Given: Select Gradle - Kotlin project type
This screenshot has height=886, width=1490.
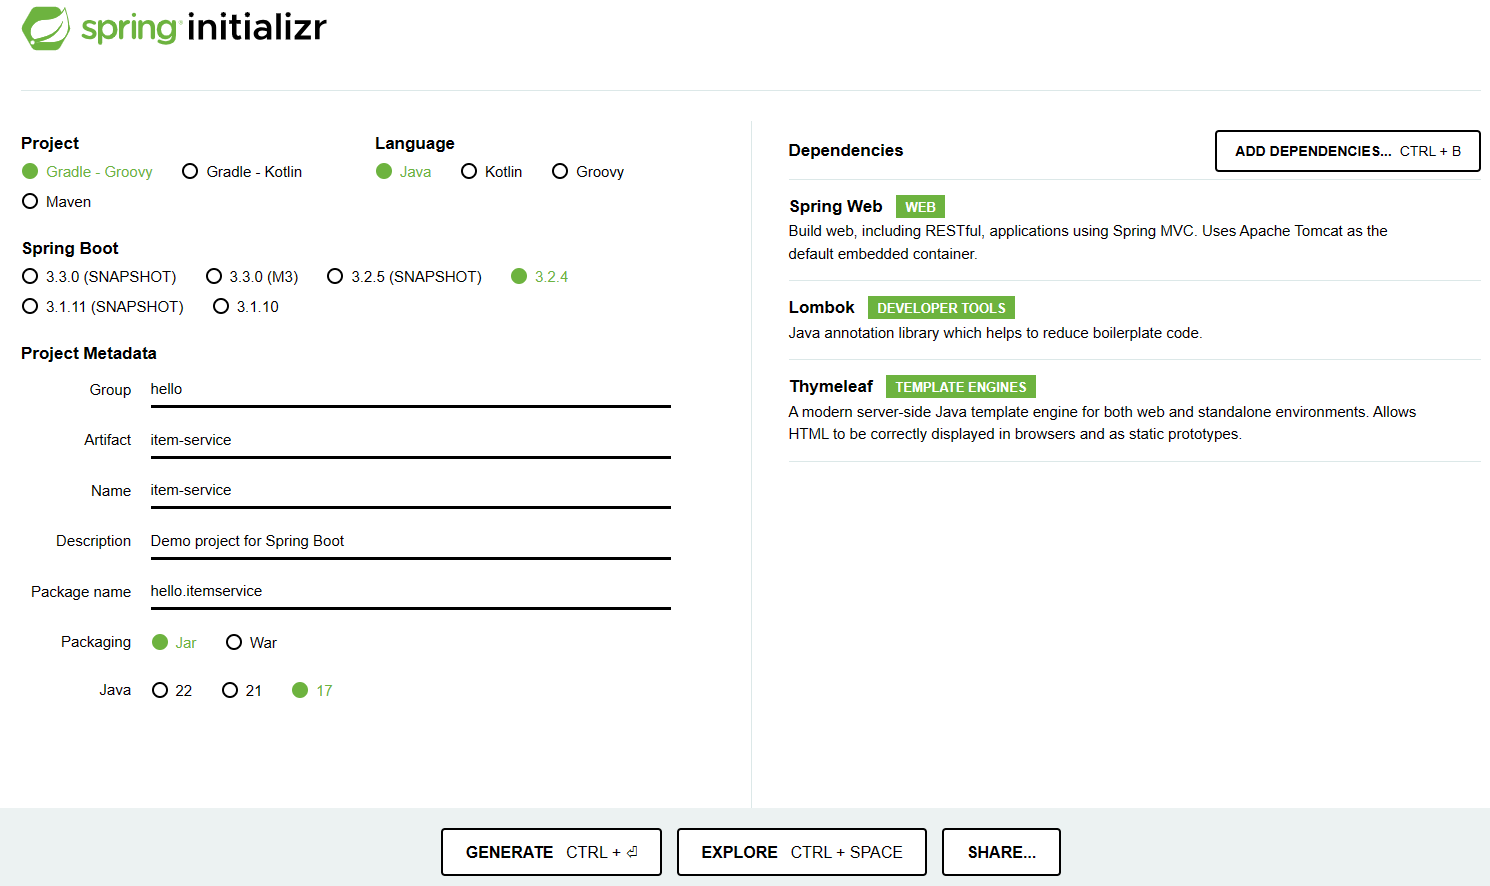Looking at the screenshot, I should 242,172.
